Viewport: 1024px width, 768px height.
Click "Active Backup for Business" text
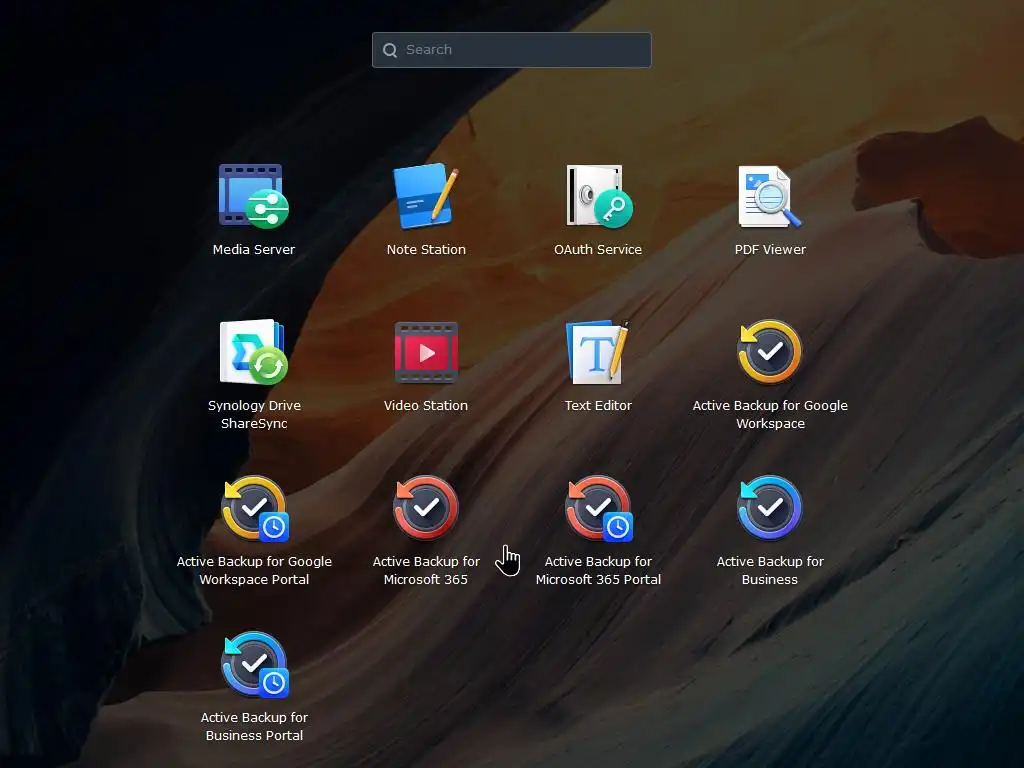(x=770, y=570)
